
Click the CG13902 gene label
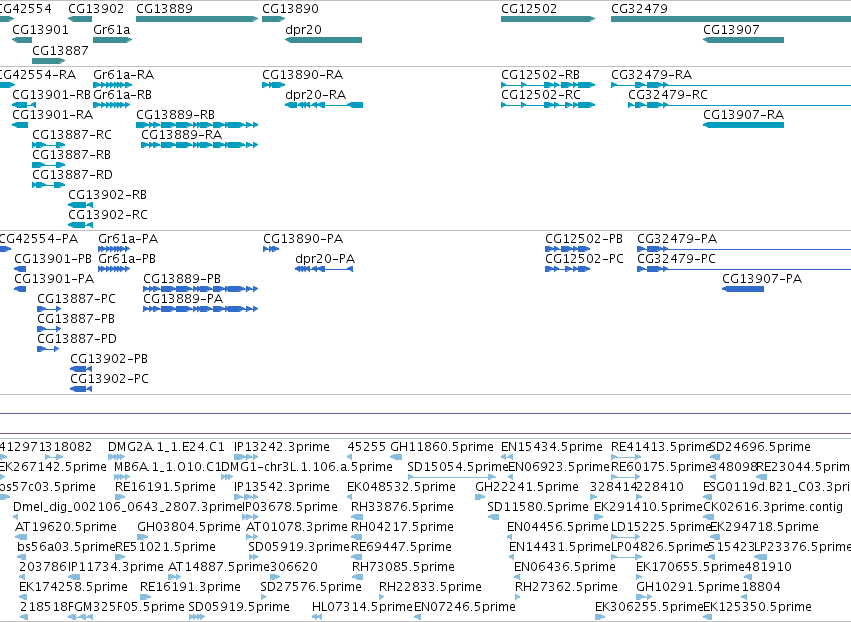click(x=96, y=9)
